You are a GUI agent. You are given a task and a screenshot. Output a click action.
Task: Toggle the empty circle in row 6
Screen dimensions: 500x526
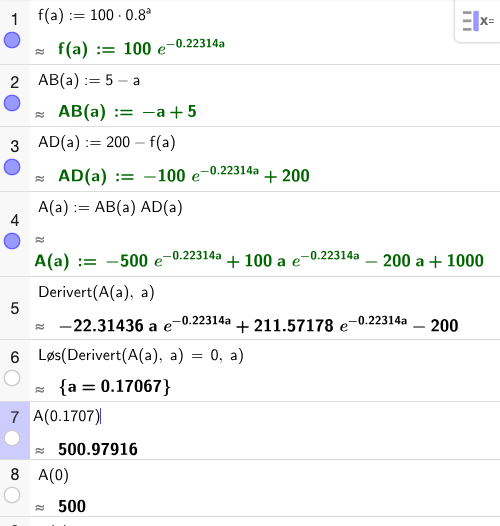(12, 378)
